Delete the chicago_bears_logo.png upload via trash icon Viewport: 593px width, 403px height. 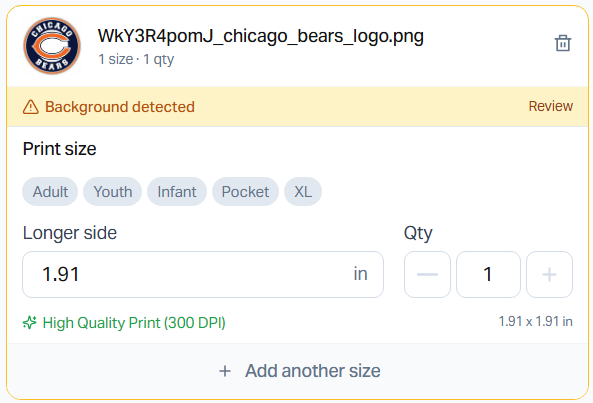click(x=562, y=43)
